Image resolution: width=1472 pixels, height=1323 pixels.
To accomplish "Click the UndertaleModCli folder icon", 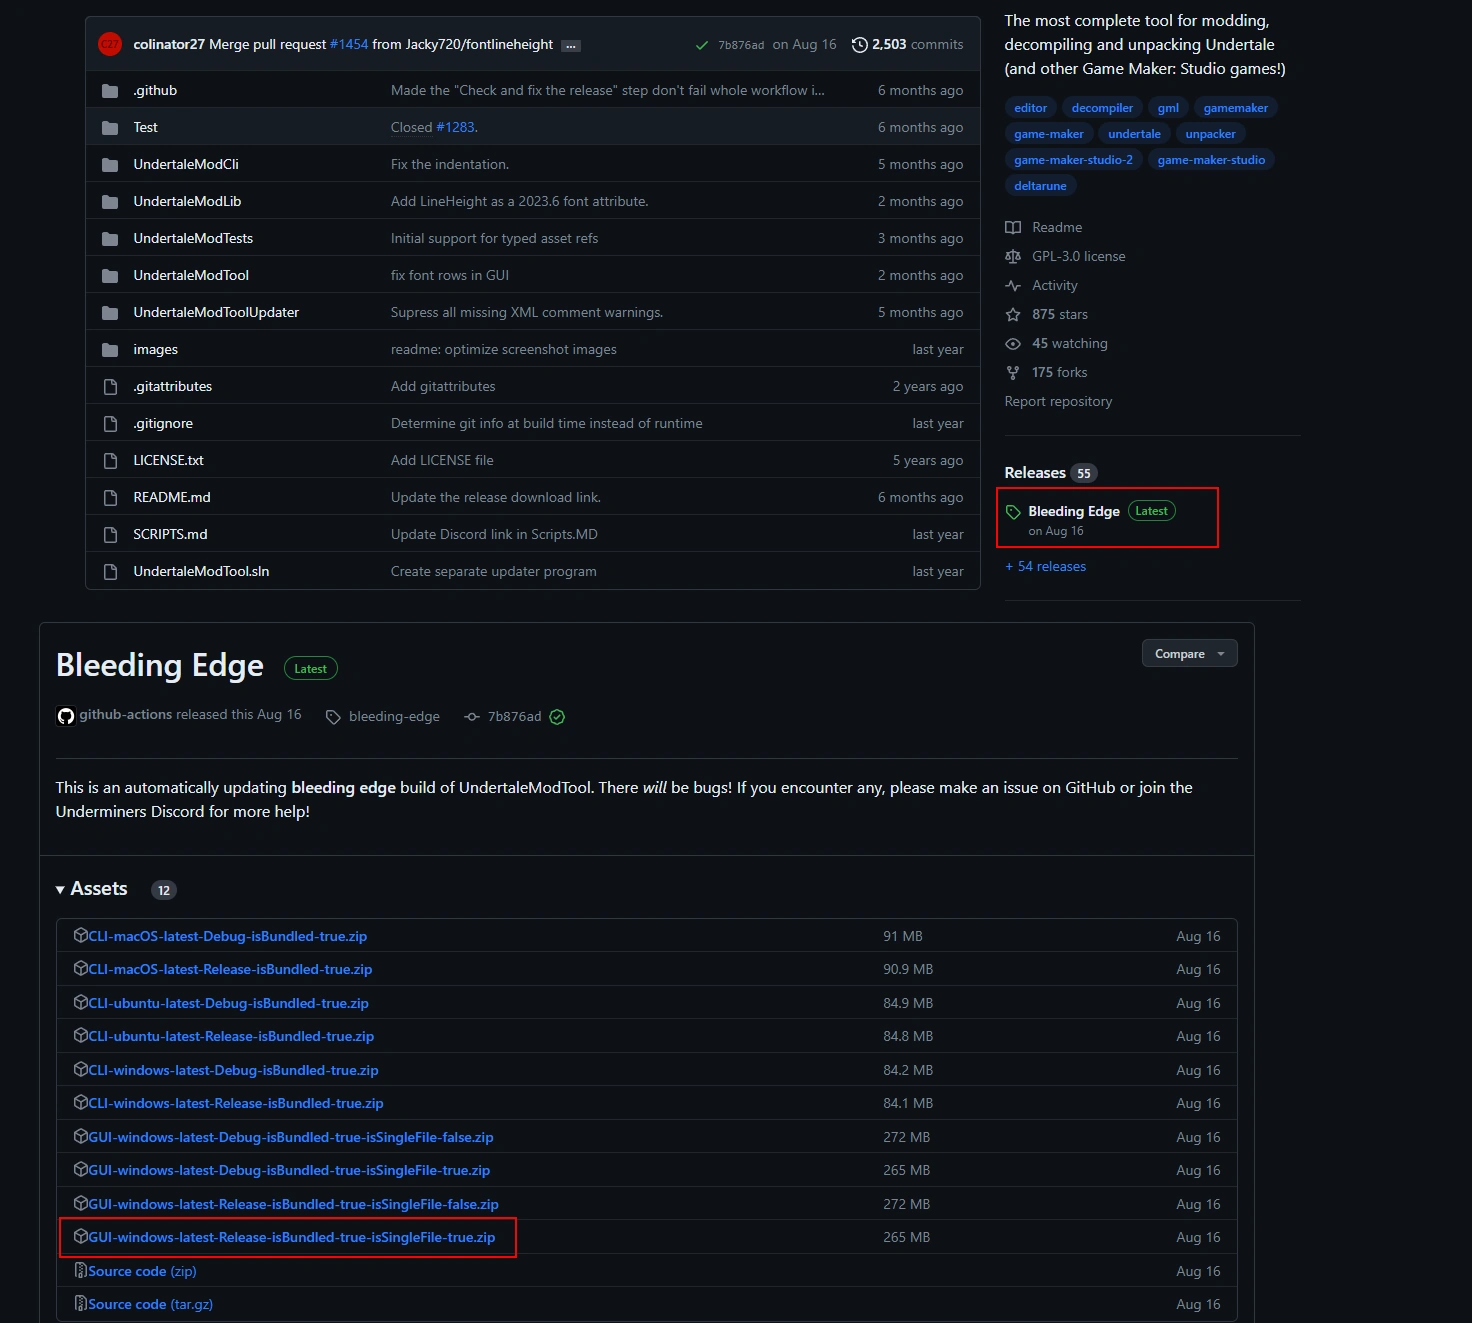I will 110,165.
